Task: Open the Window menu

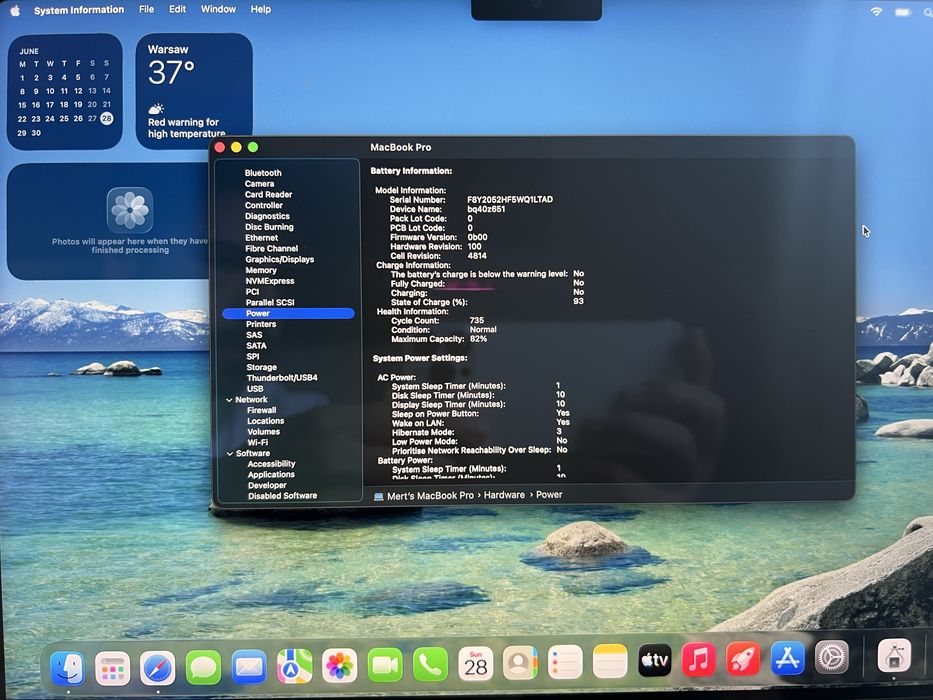Action: click(218, 9)
